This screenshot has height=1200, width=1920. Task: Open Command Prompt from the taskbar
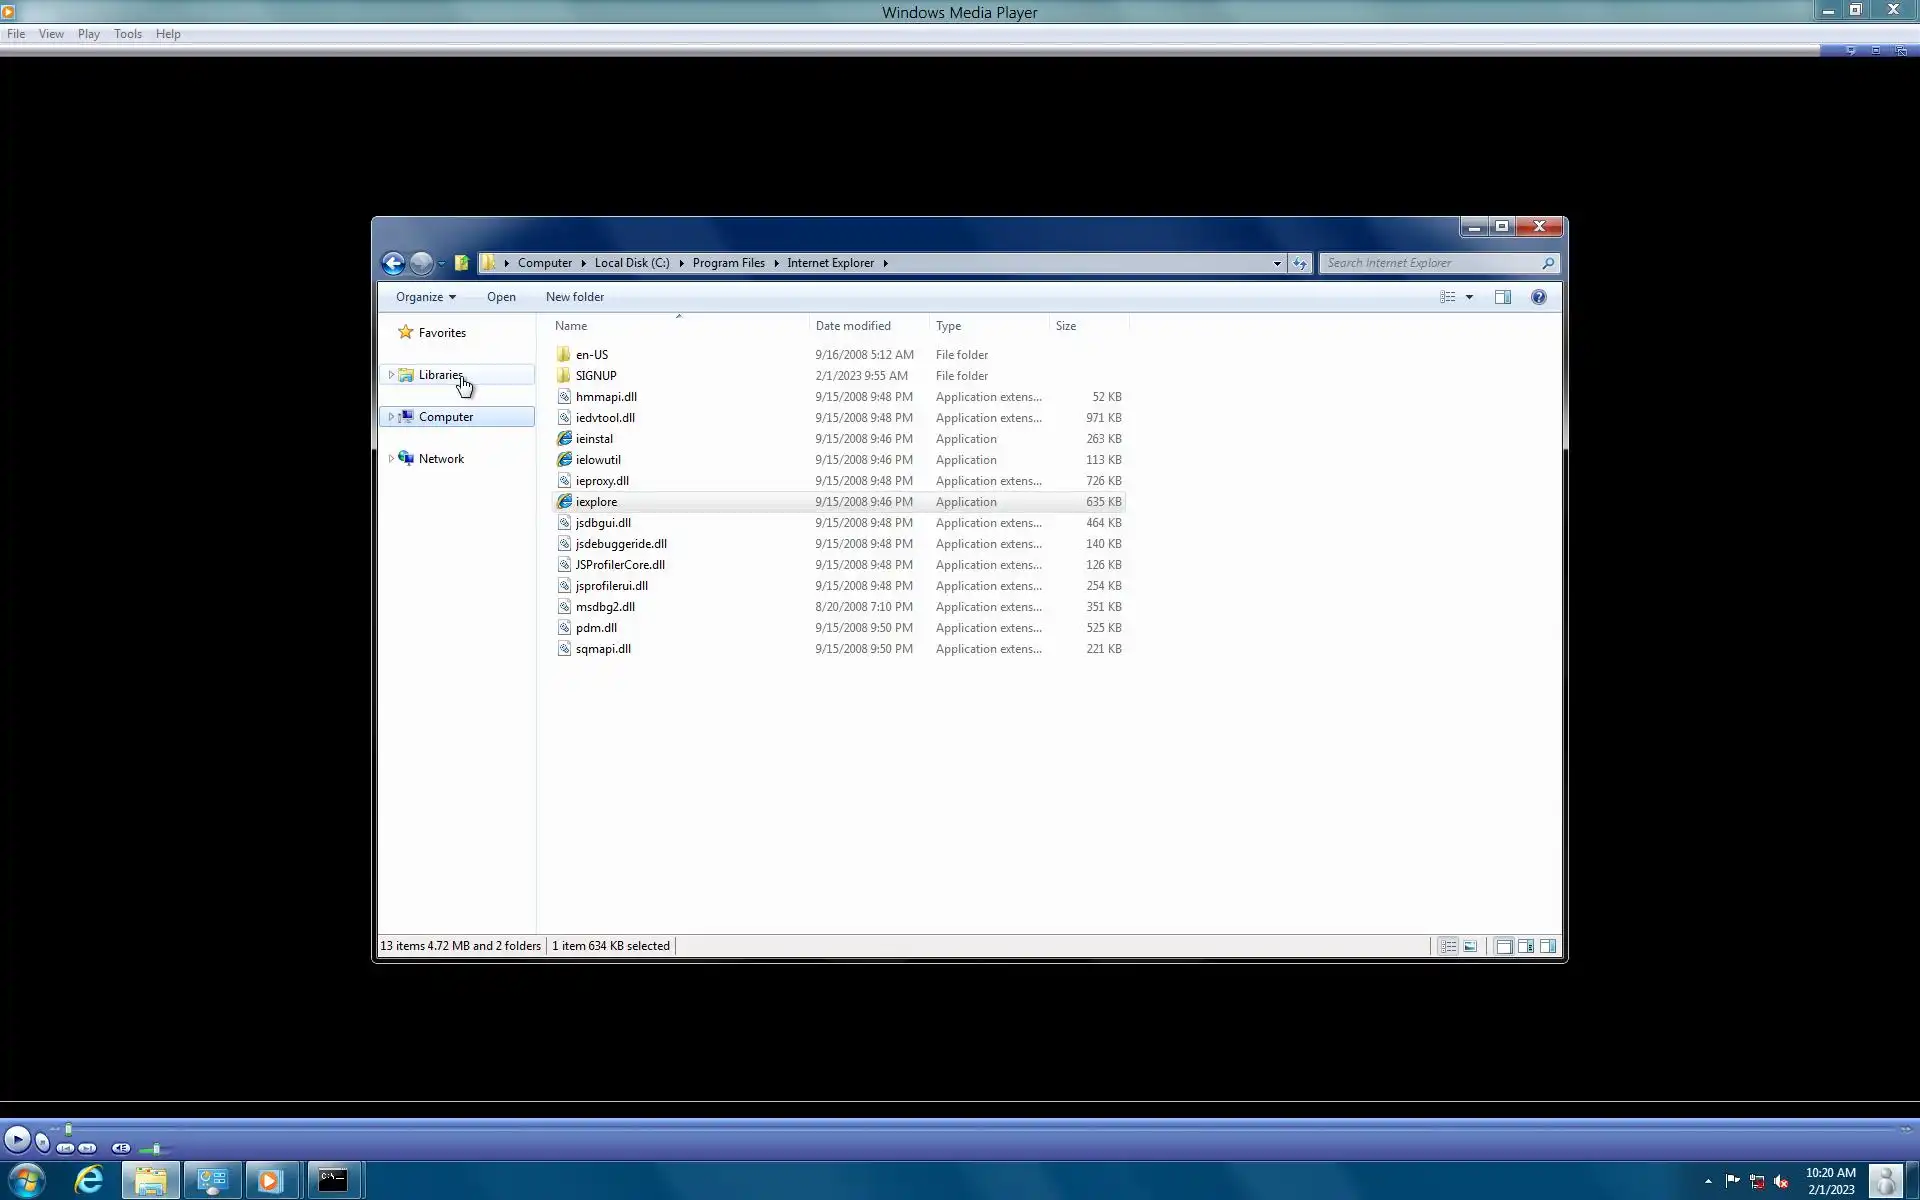333,1180
